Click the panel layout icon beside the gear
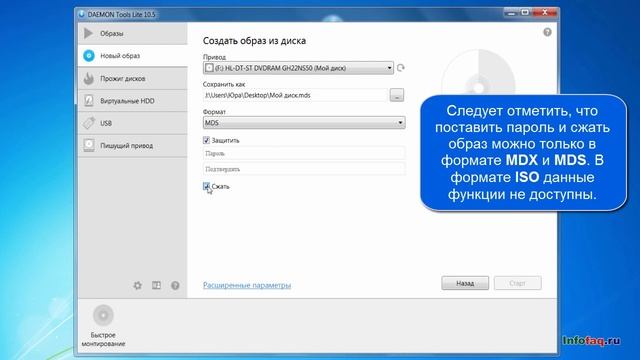Viewport: 640px width, 360px height. coord(156,285)
